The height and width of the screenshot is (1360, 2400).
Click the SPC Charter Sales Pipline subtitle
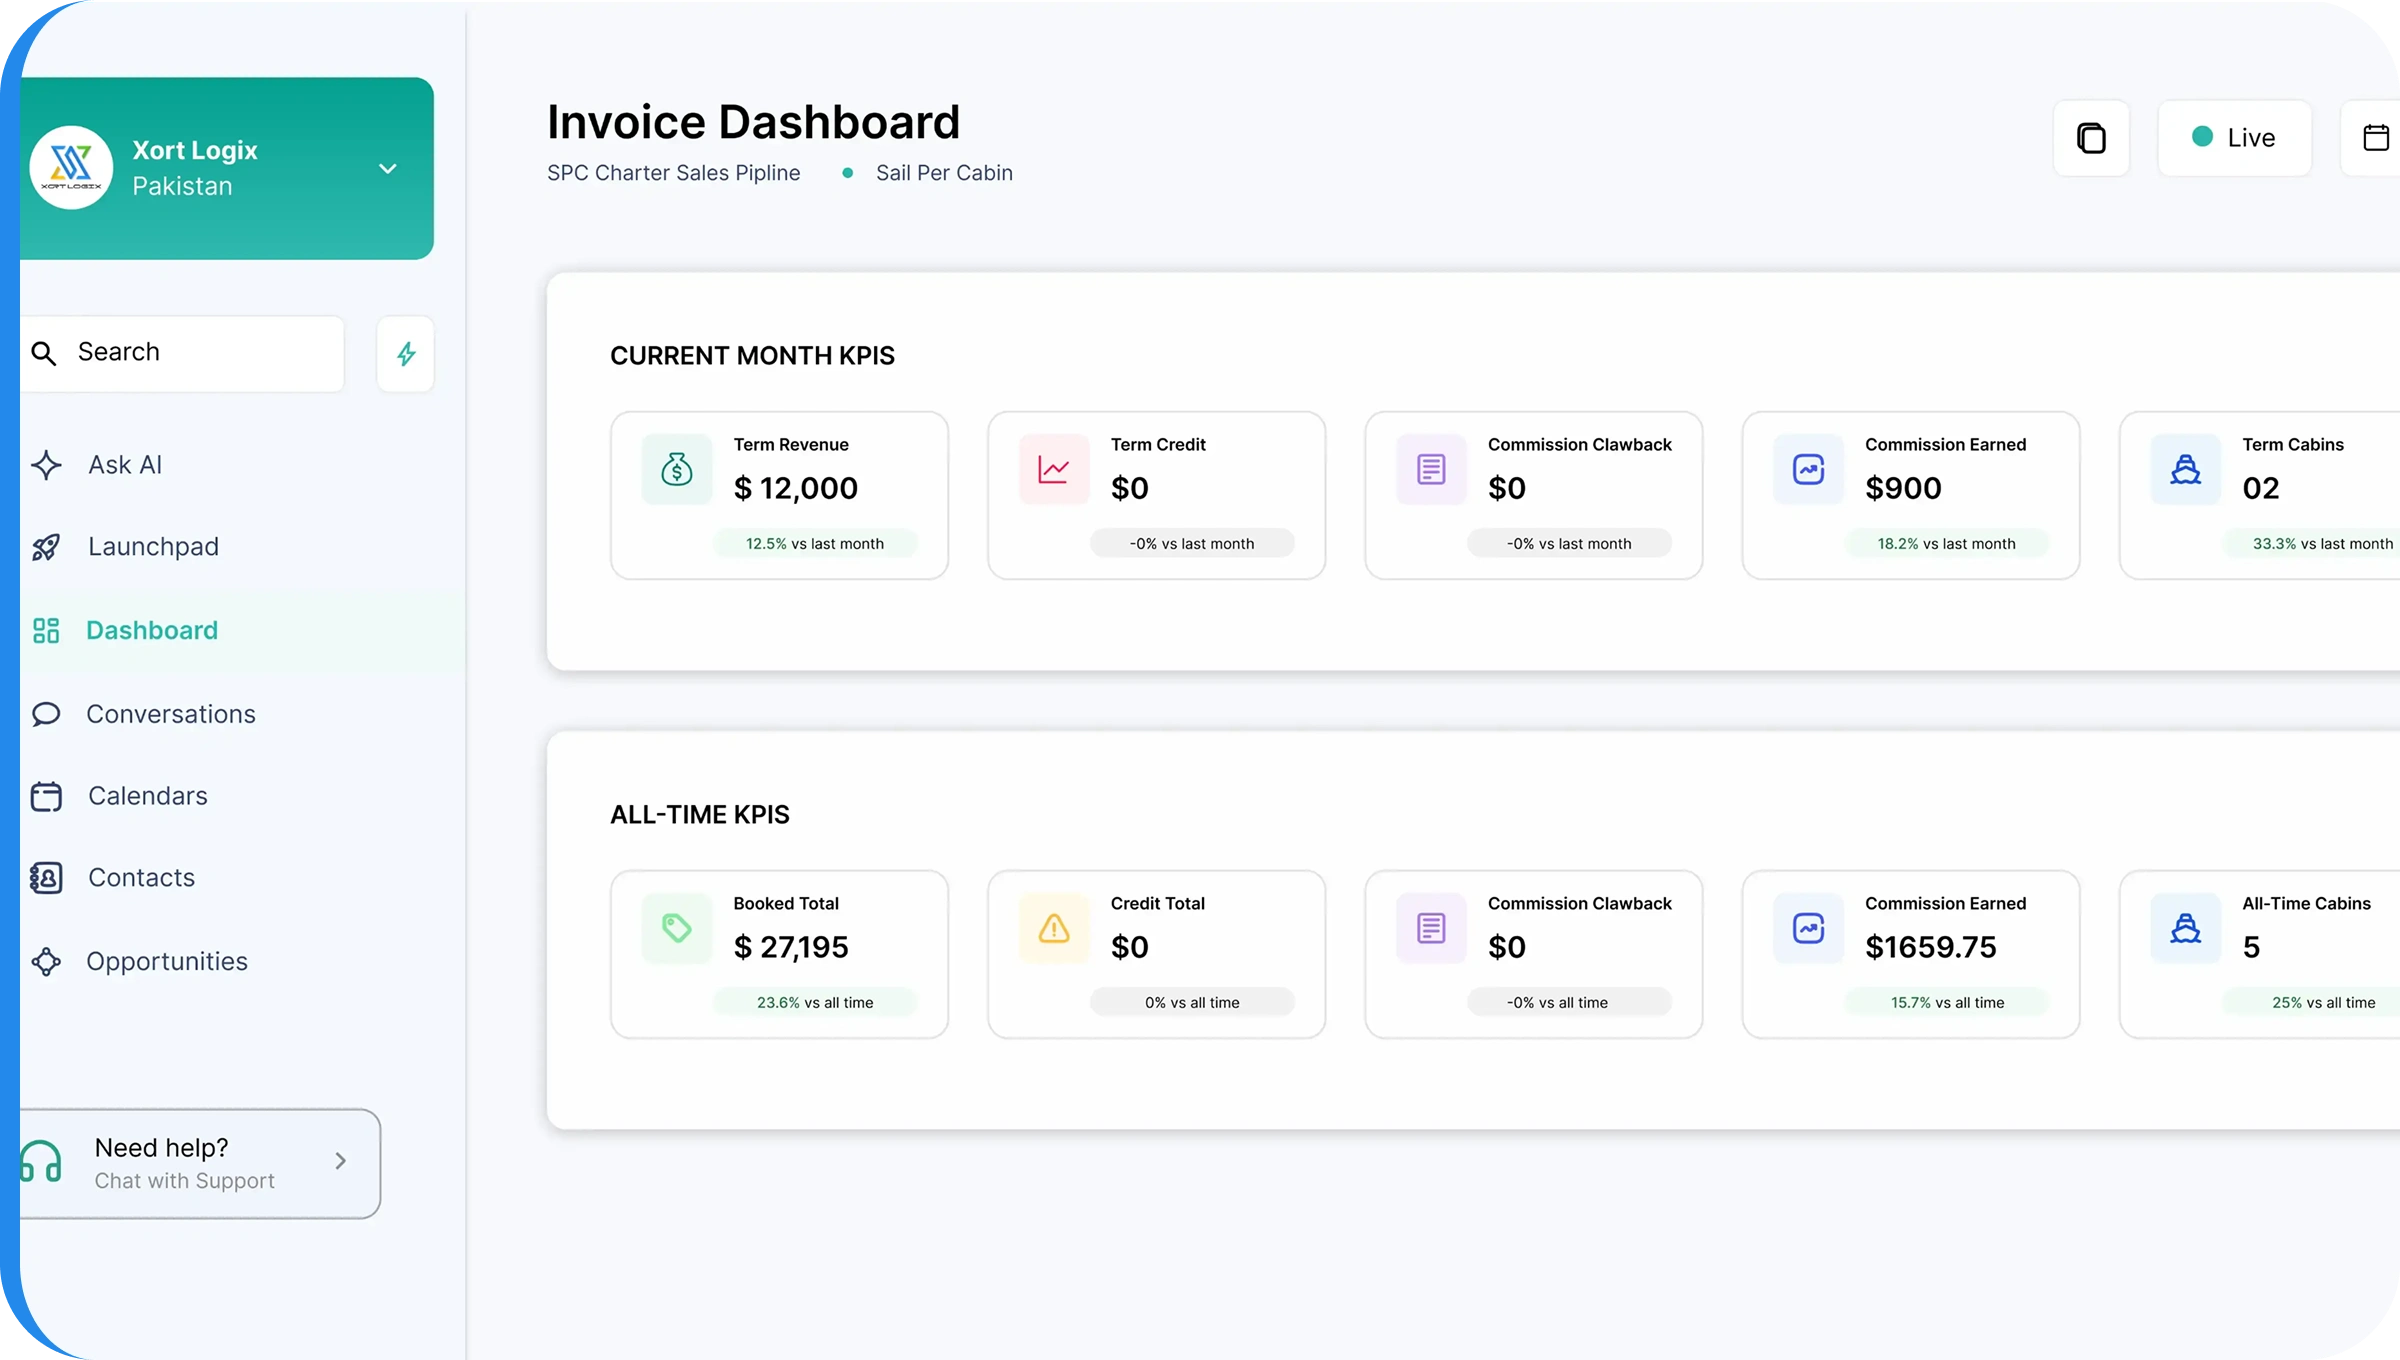tap(673, 173)
